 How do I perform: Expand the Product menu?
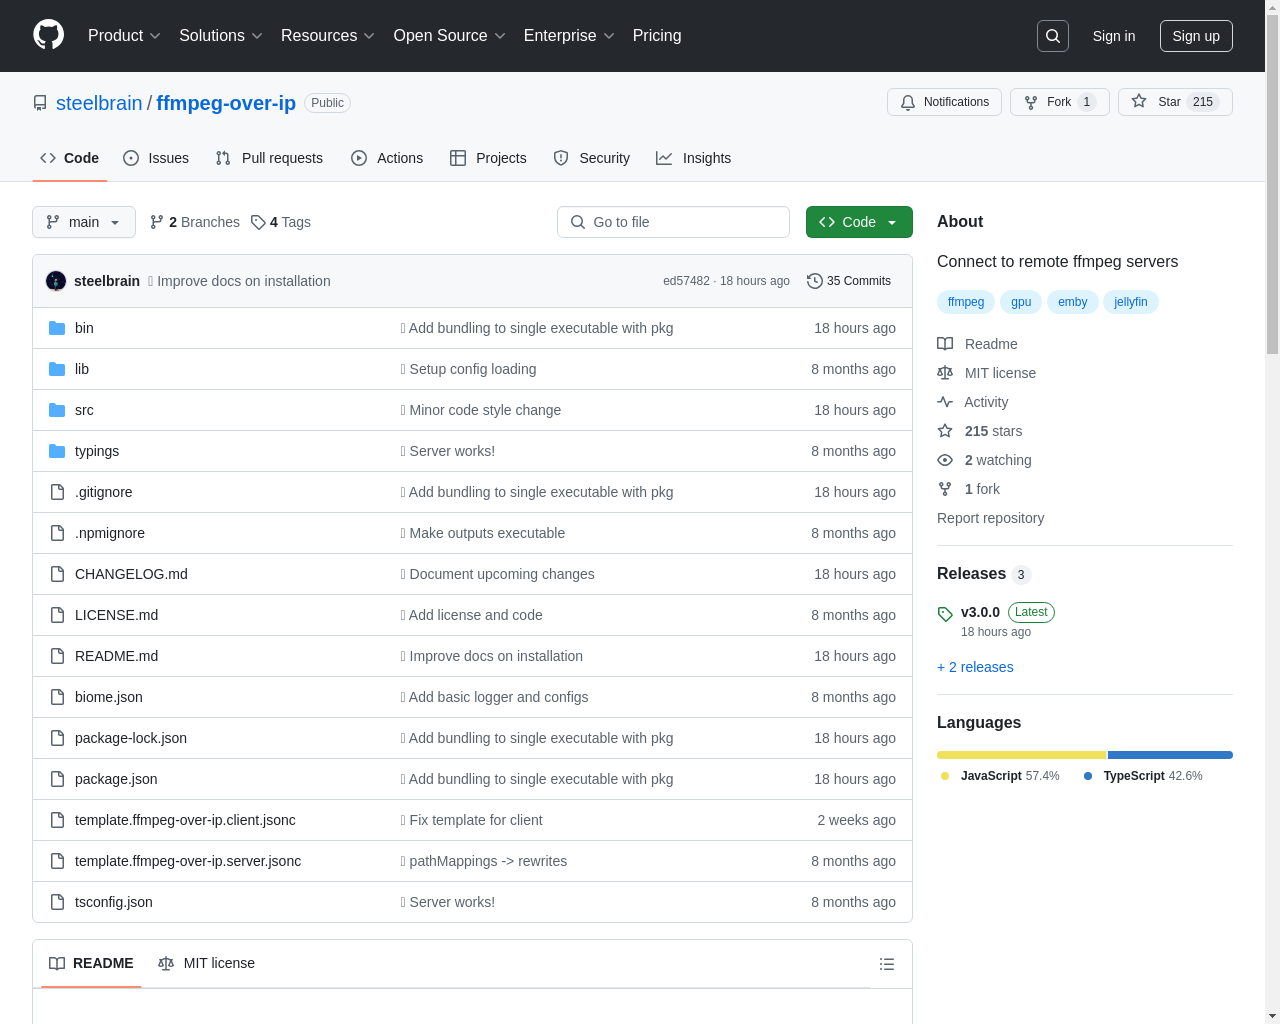coord(124,36)
